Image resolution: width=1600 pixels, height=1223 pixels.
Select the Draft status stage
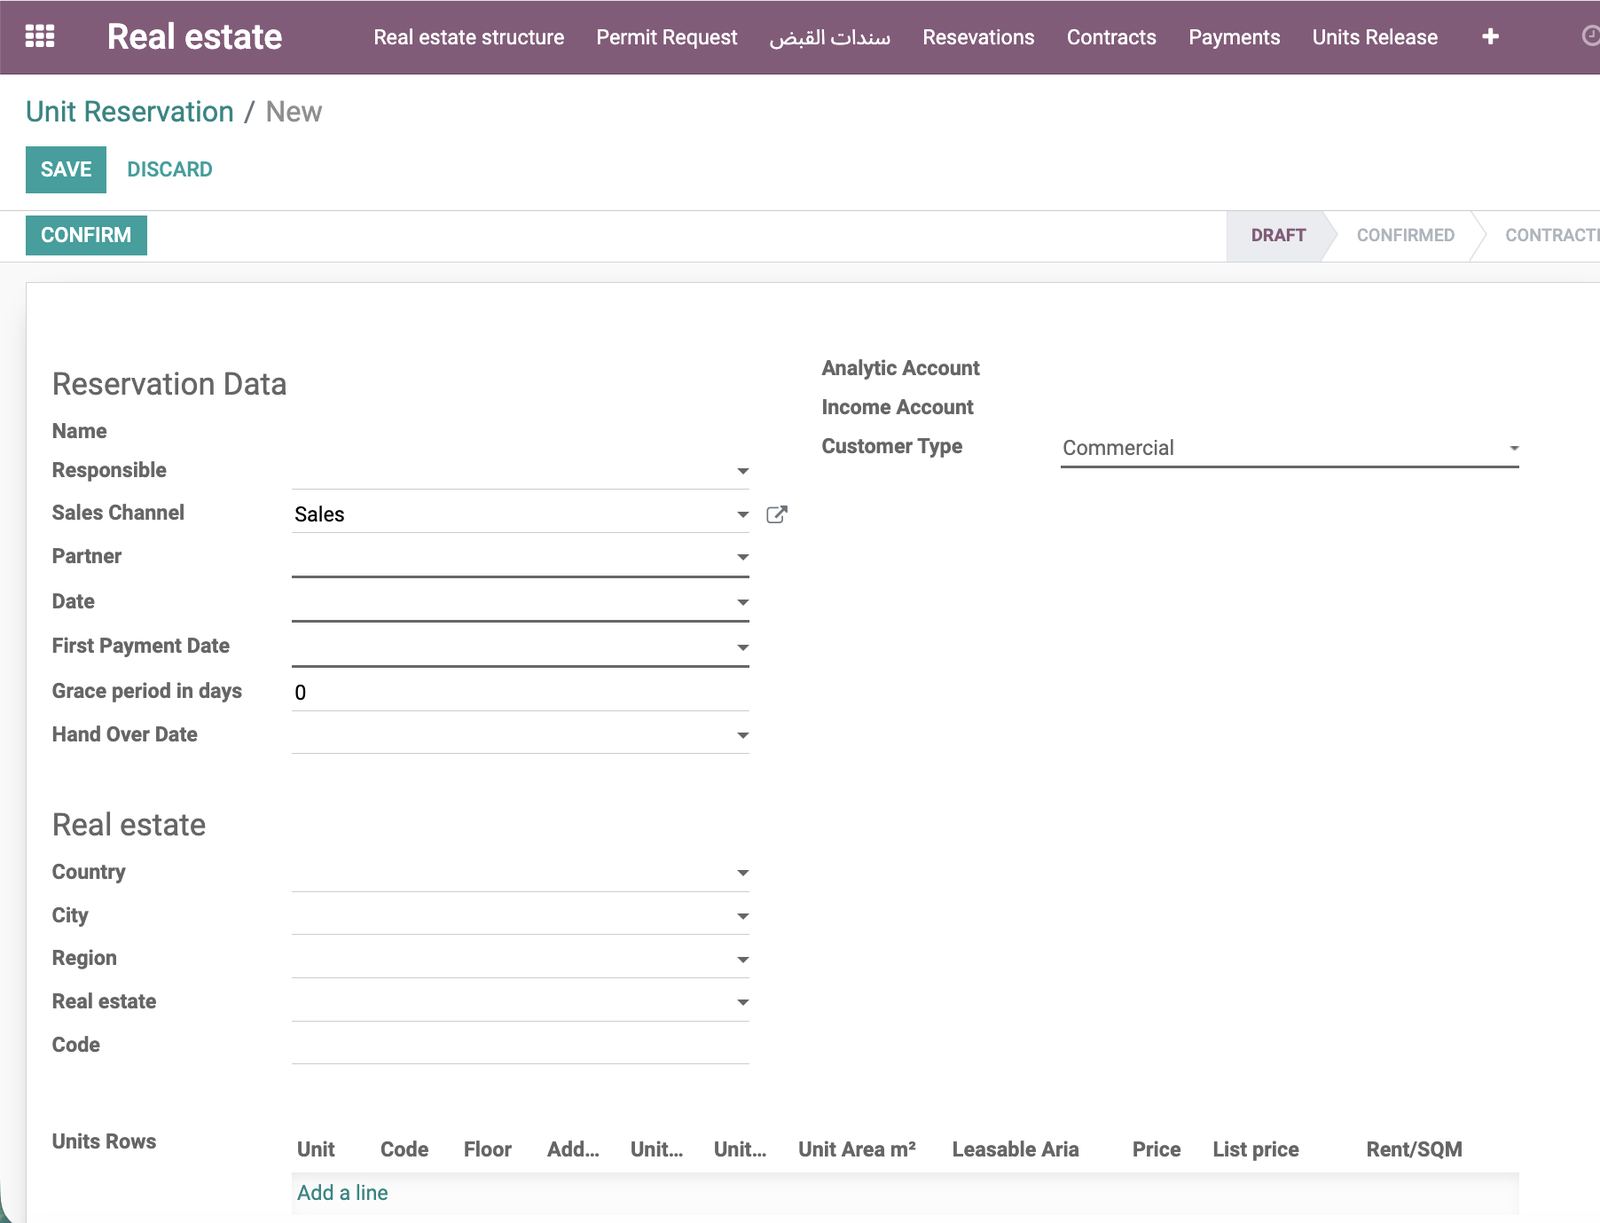pyautogui.click(x=1278, y=235)
